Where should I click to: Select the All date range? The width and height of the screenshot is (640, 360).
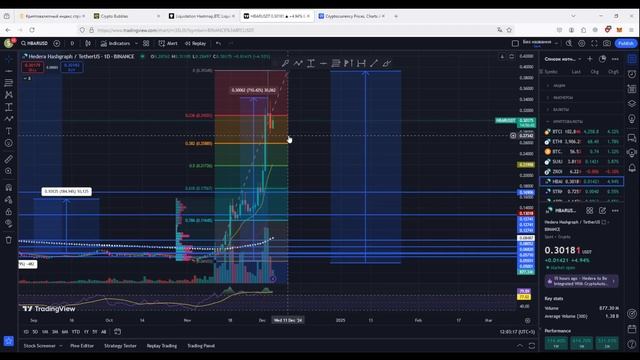(104, 332)
